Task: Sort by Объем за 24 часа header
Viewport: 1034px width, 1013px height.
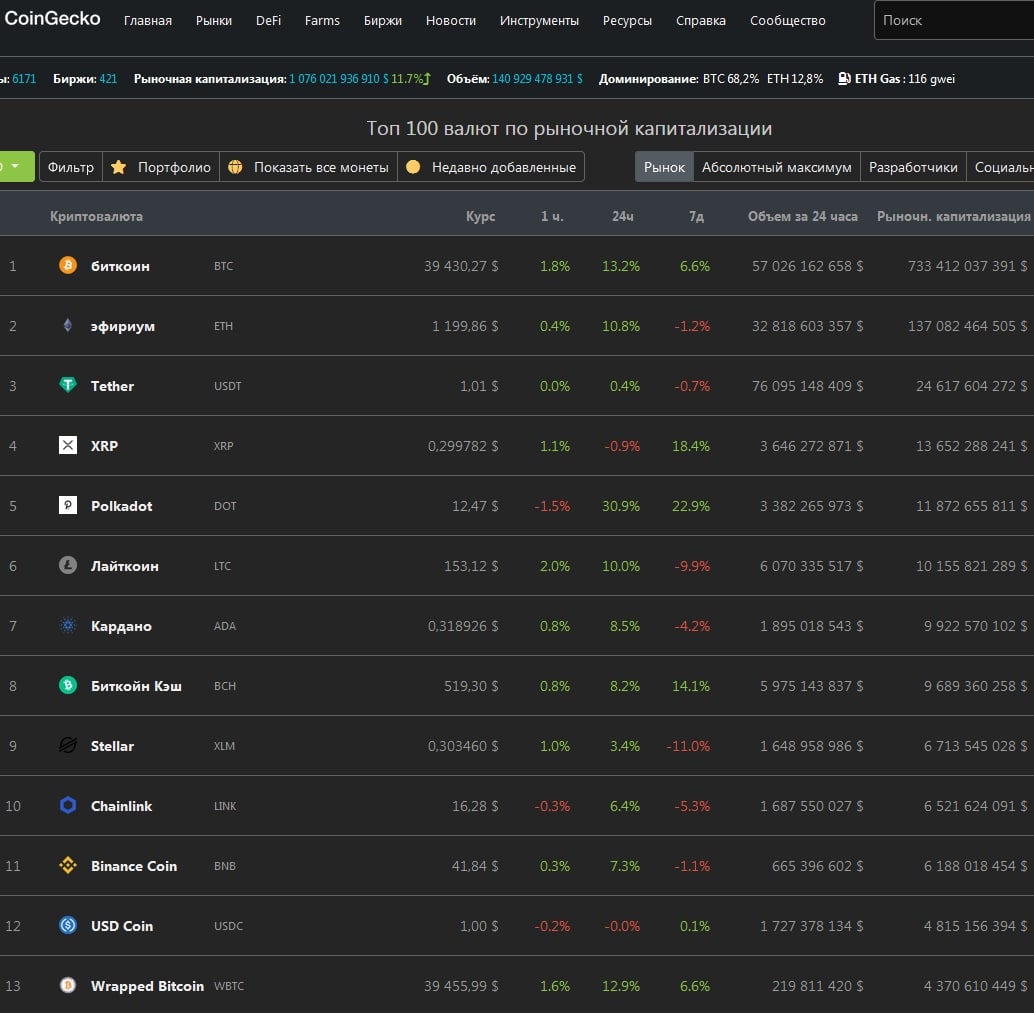Action: coord(803,216)
